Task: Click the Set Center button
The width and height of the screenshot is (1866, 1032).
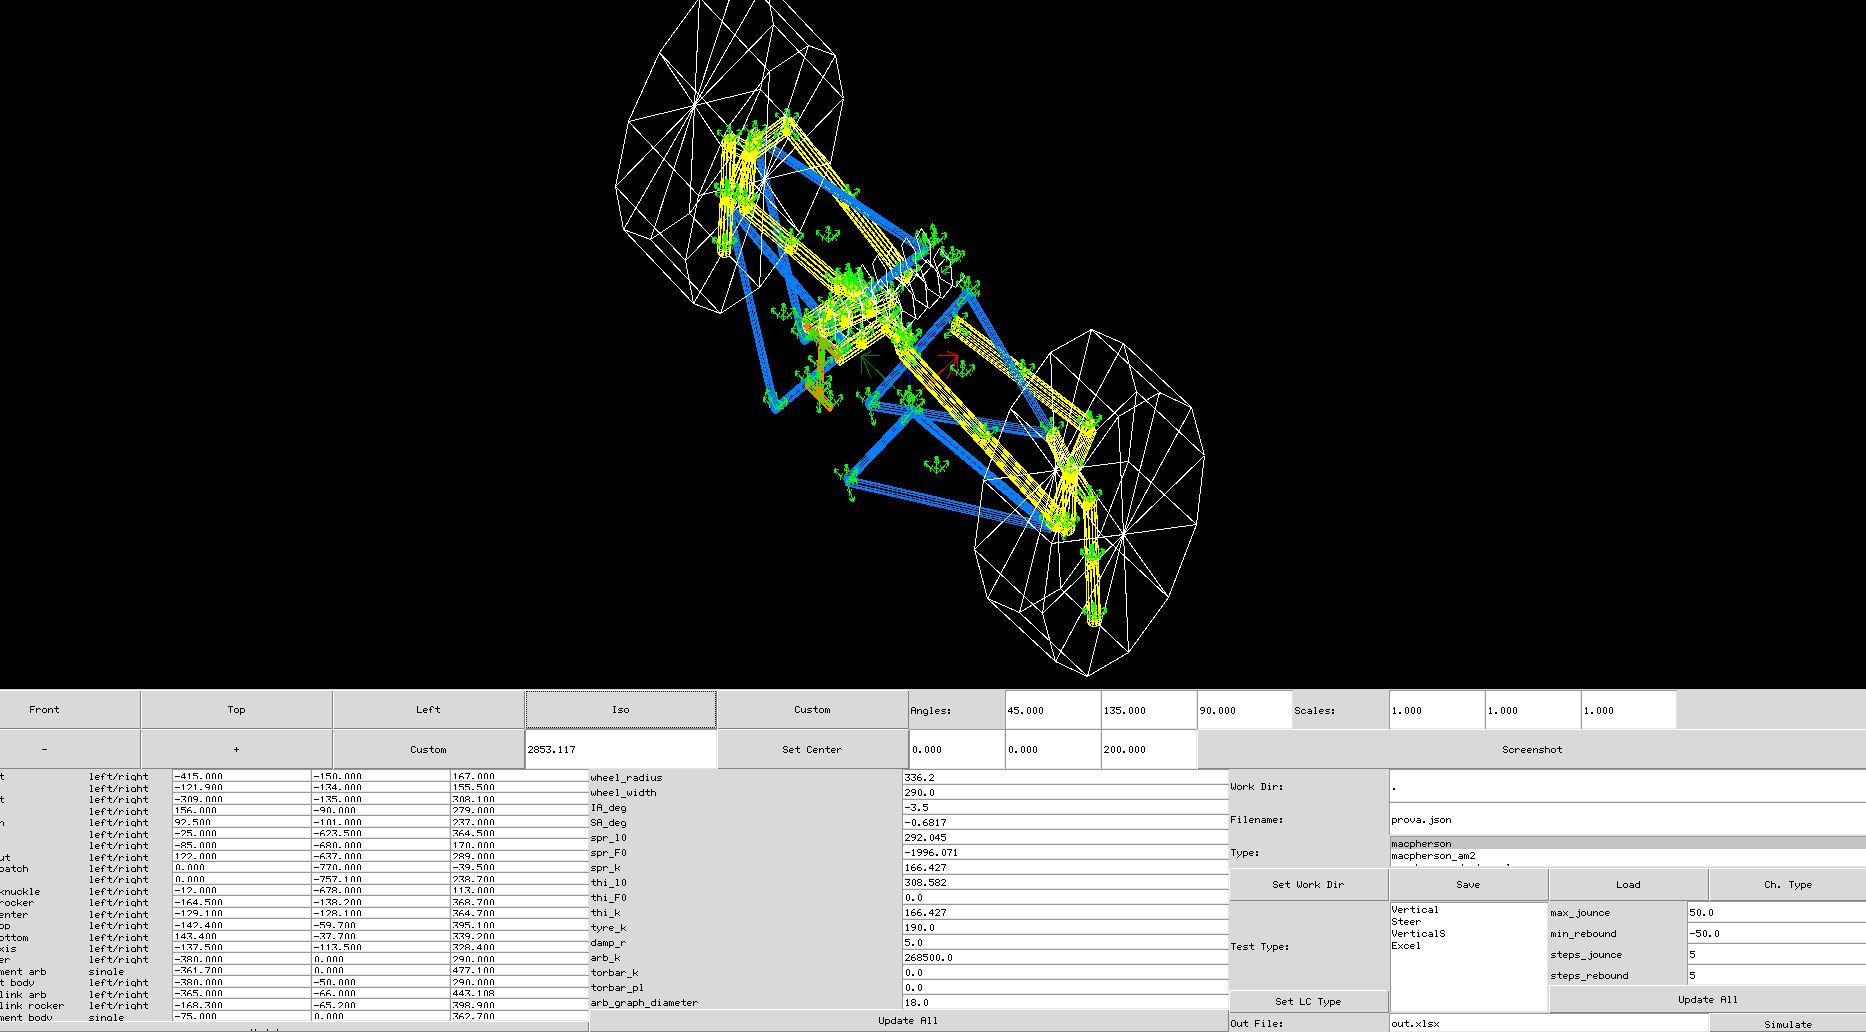Action: pos(812,749)
